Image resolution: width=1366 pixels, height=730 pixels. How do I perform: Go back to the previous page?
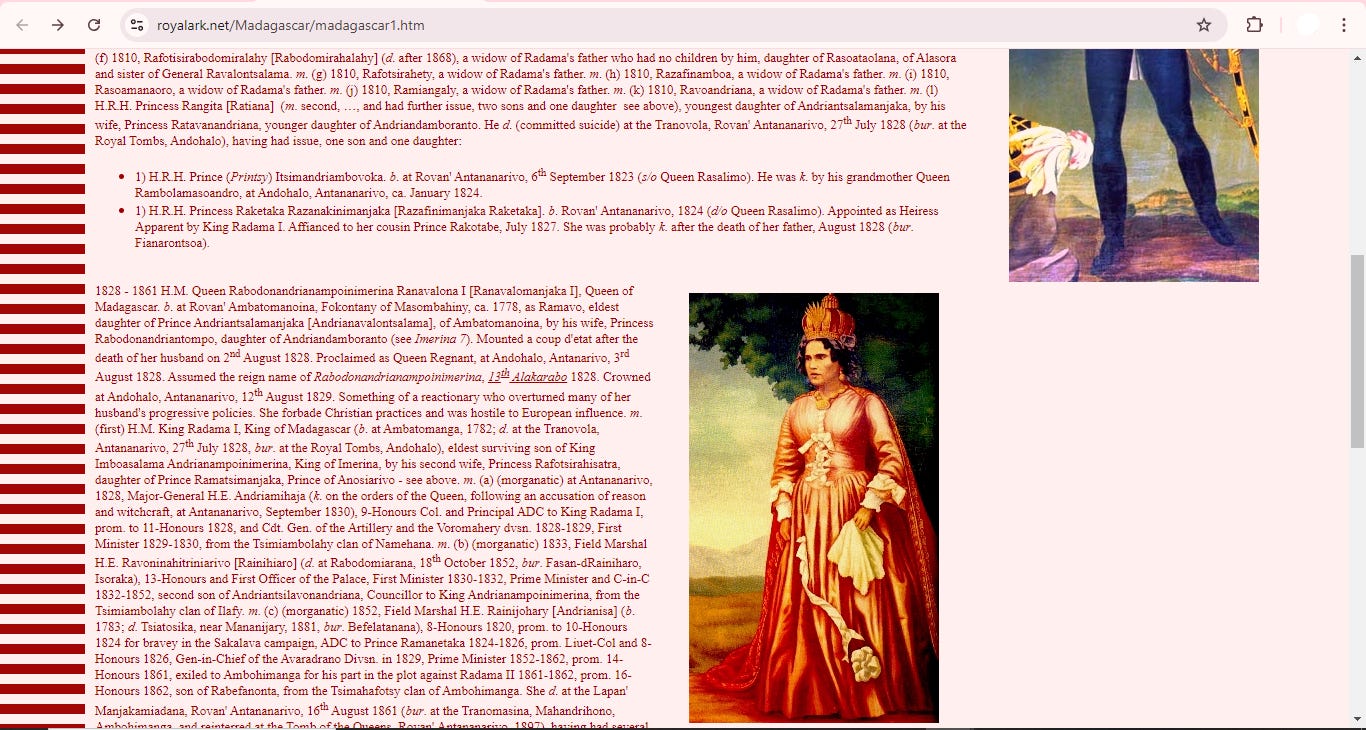(22, 25)
